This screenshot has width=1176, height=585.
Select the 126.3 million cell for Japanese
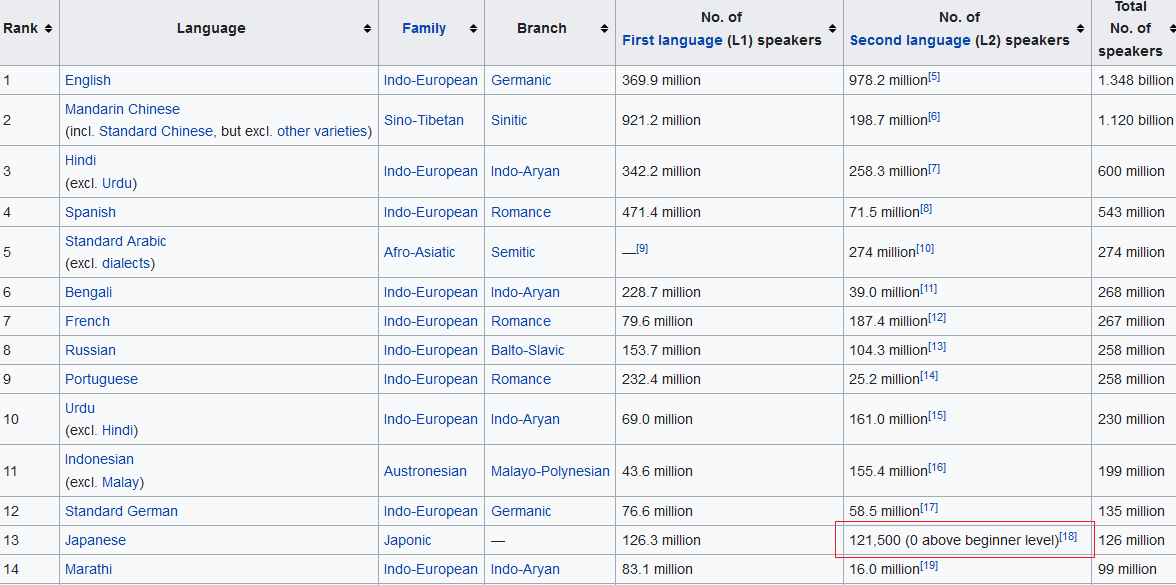click(729, 541)
